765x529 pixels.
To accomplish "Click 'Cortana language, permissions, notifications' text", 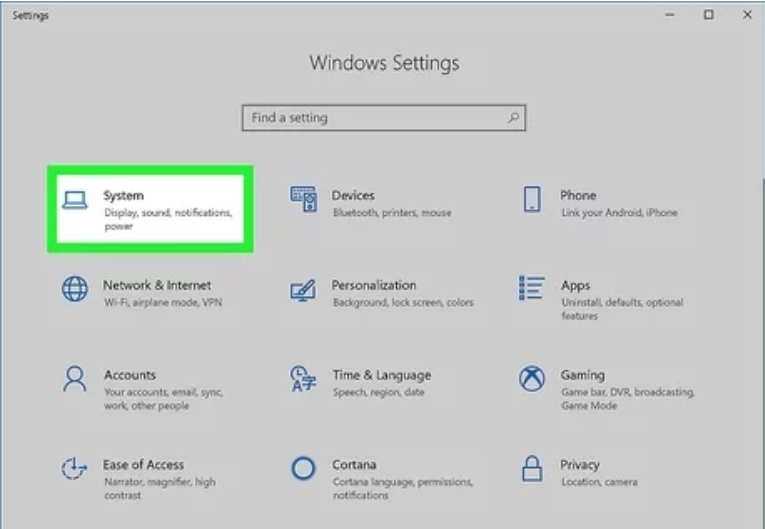I will 403,488.
